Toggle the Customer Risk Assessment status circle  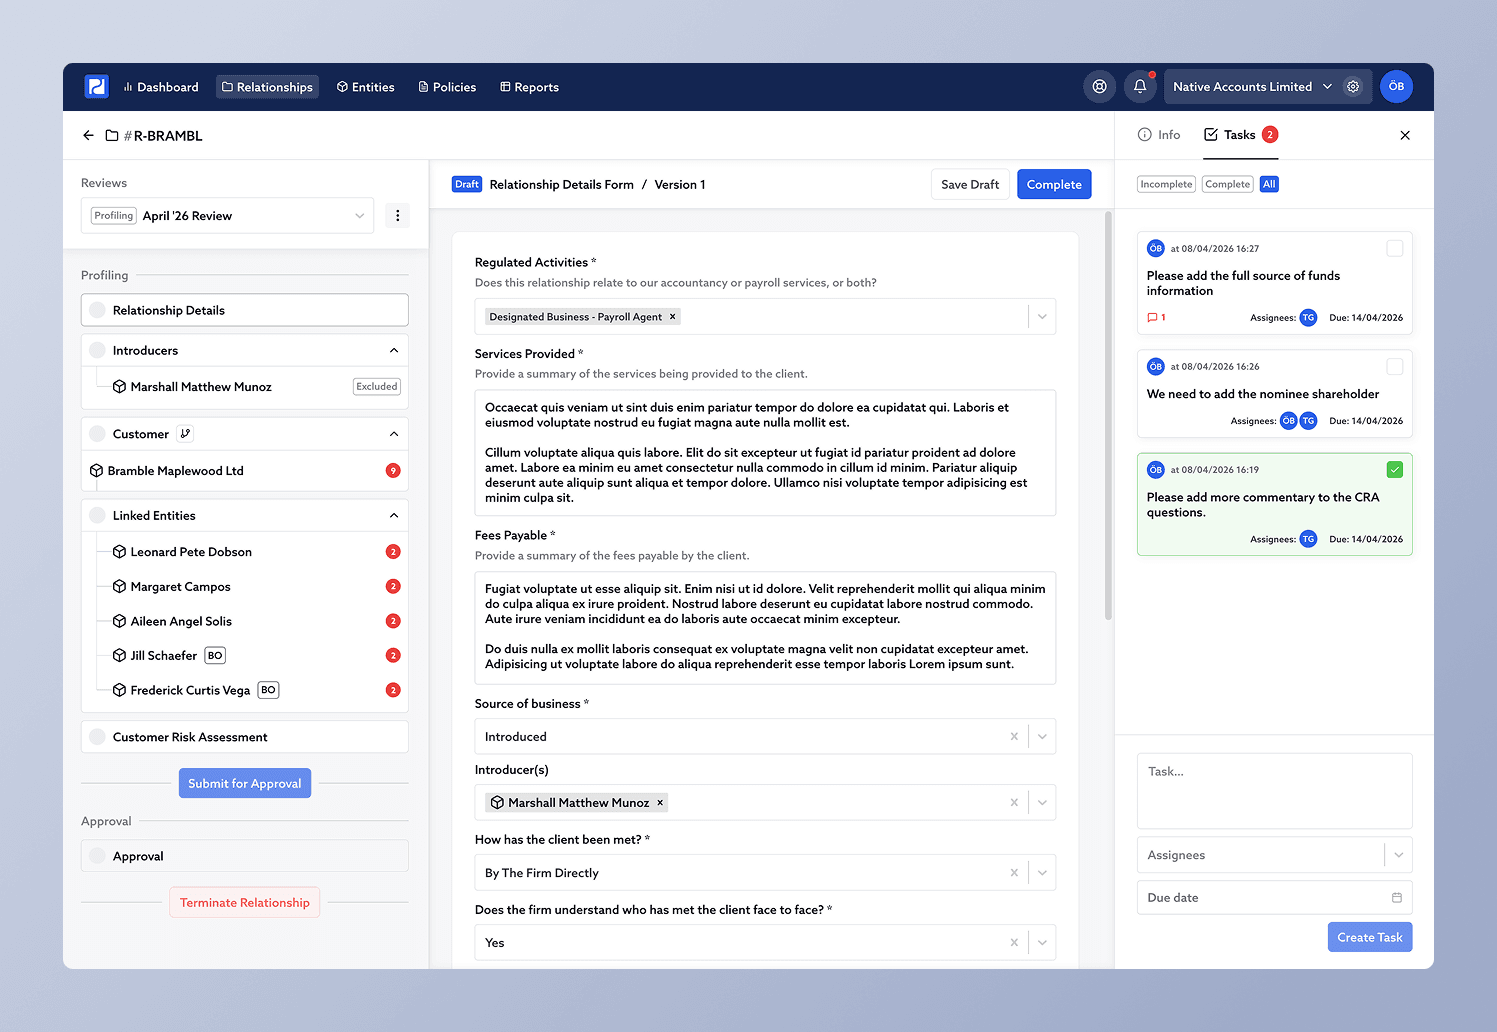[x=97, y=738]
